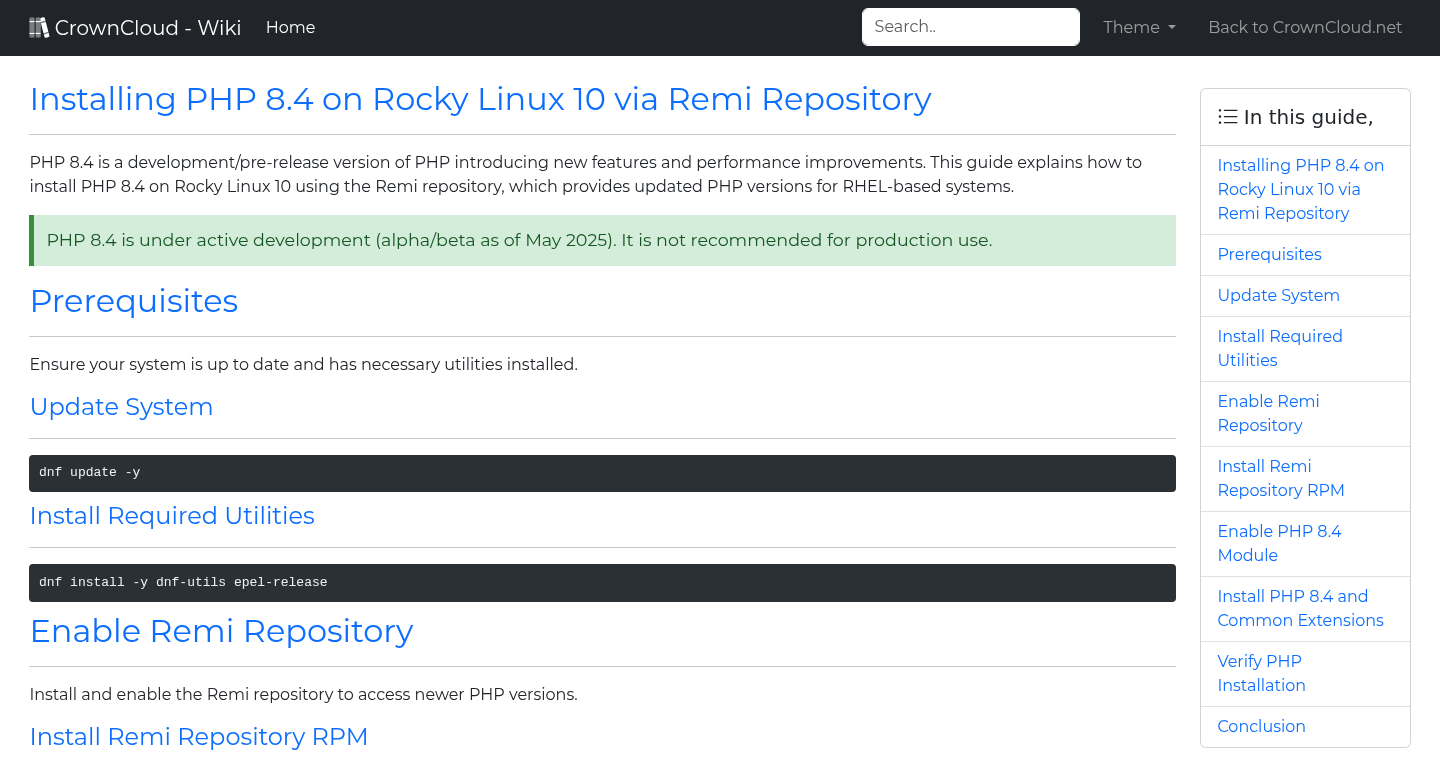Click the list icon beside 'In this guide,'
Screen dimensions: 1440x761
[x=1227, y=116]
